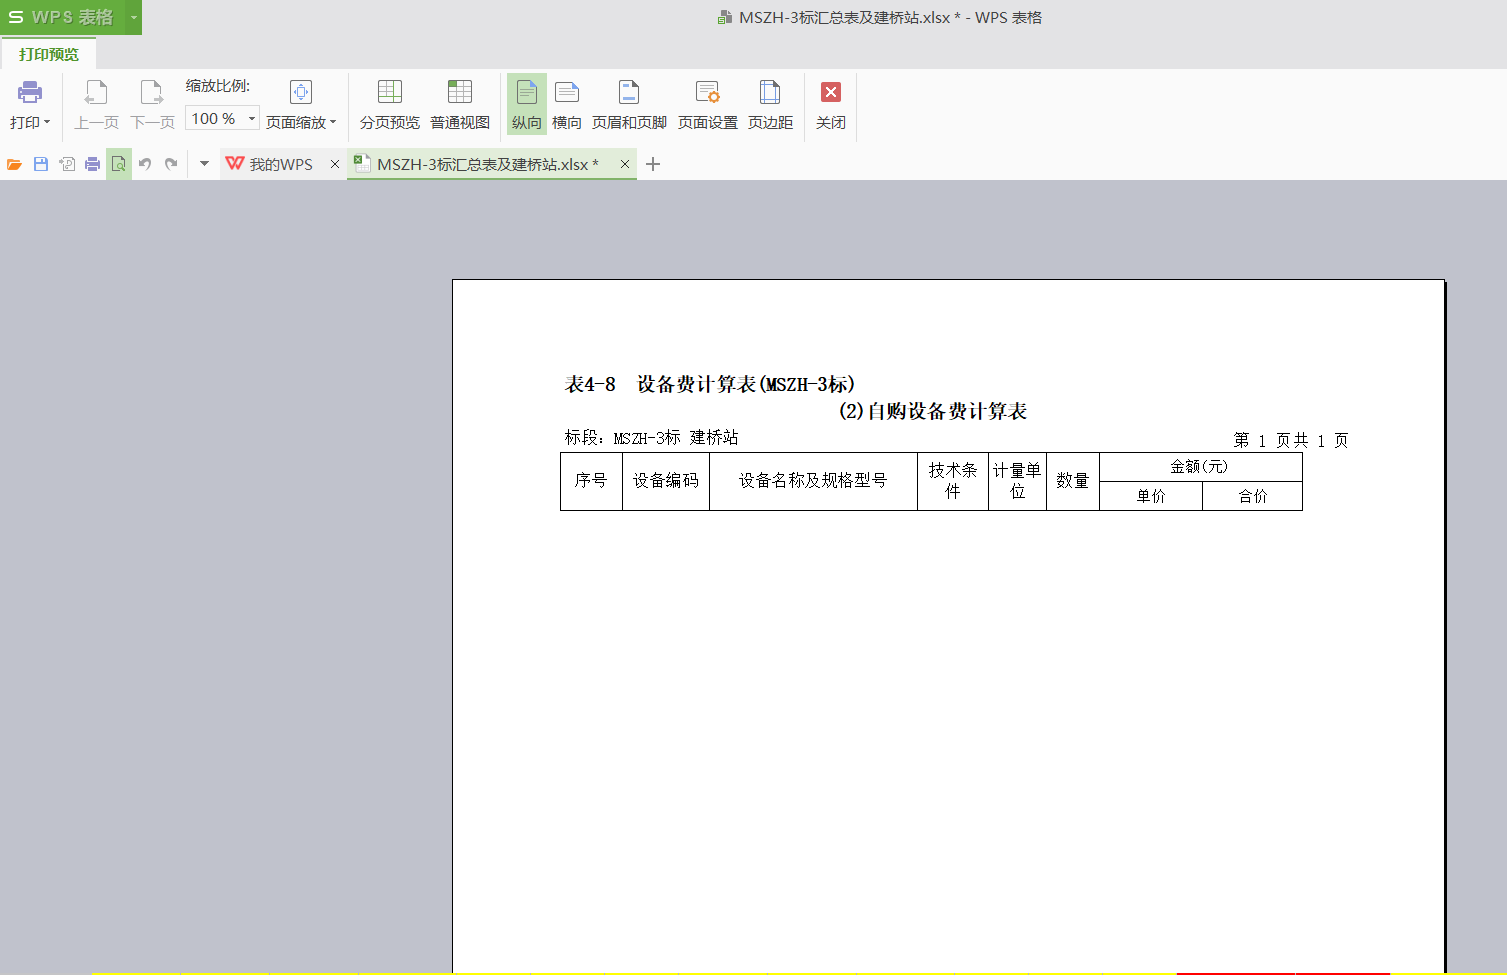The image size is (1507, 975).
Task: Click the undo arrow icon
Action: [145, 164]
